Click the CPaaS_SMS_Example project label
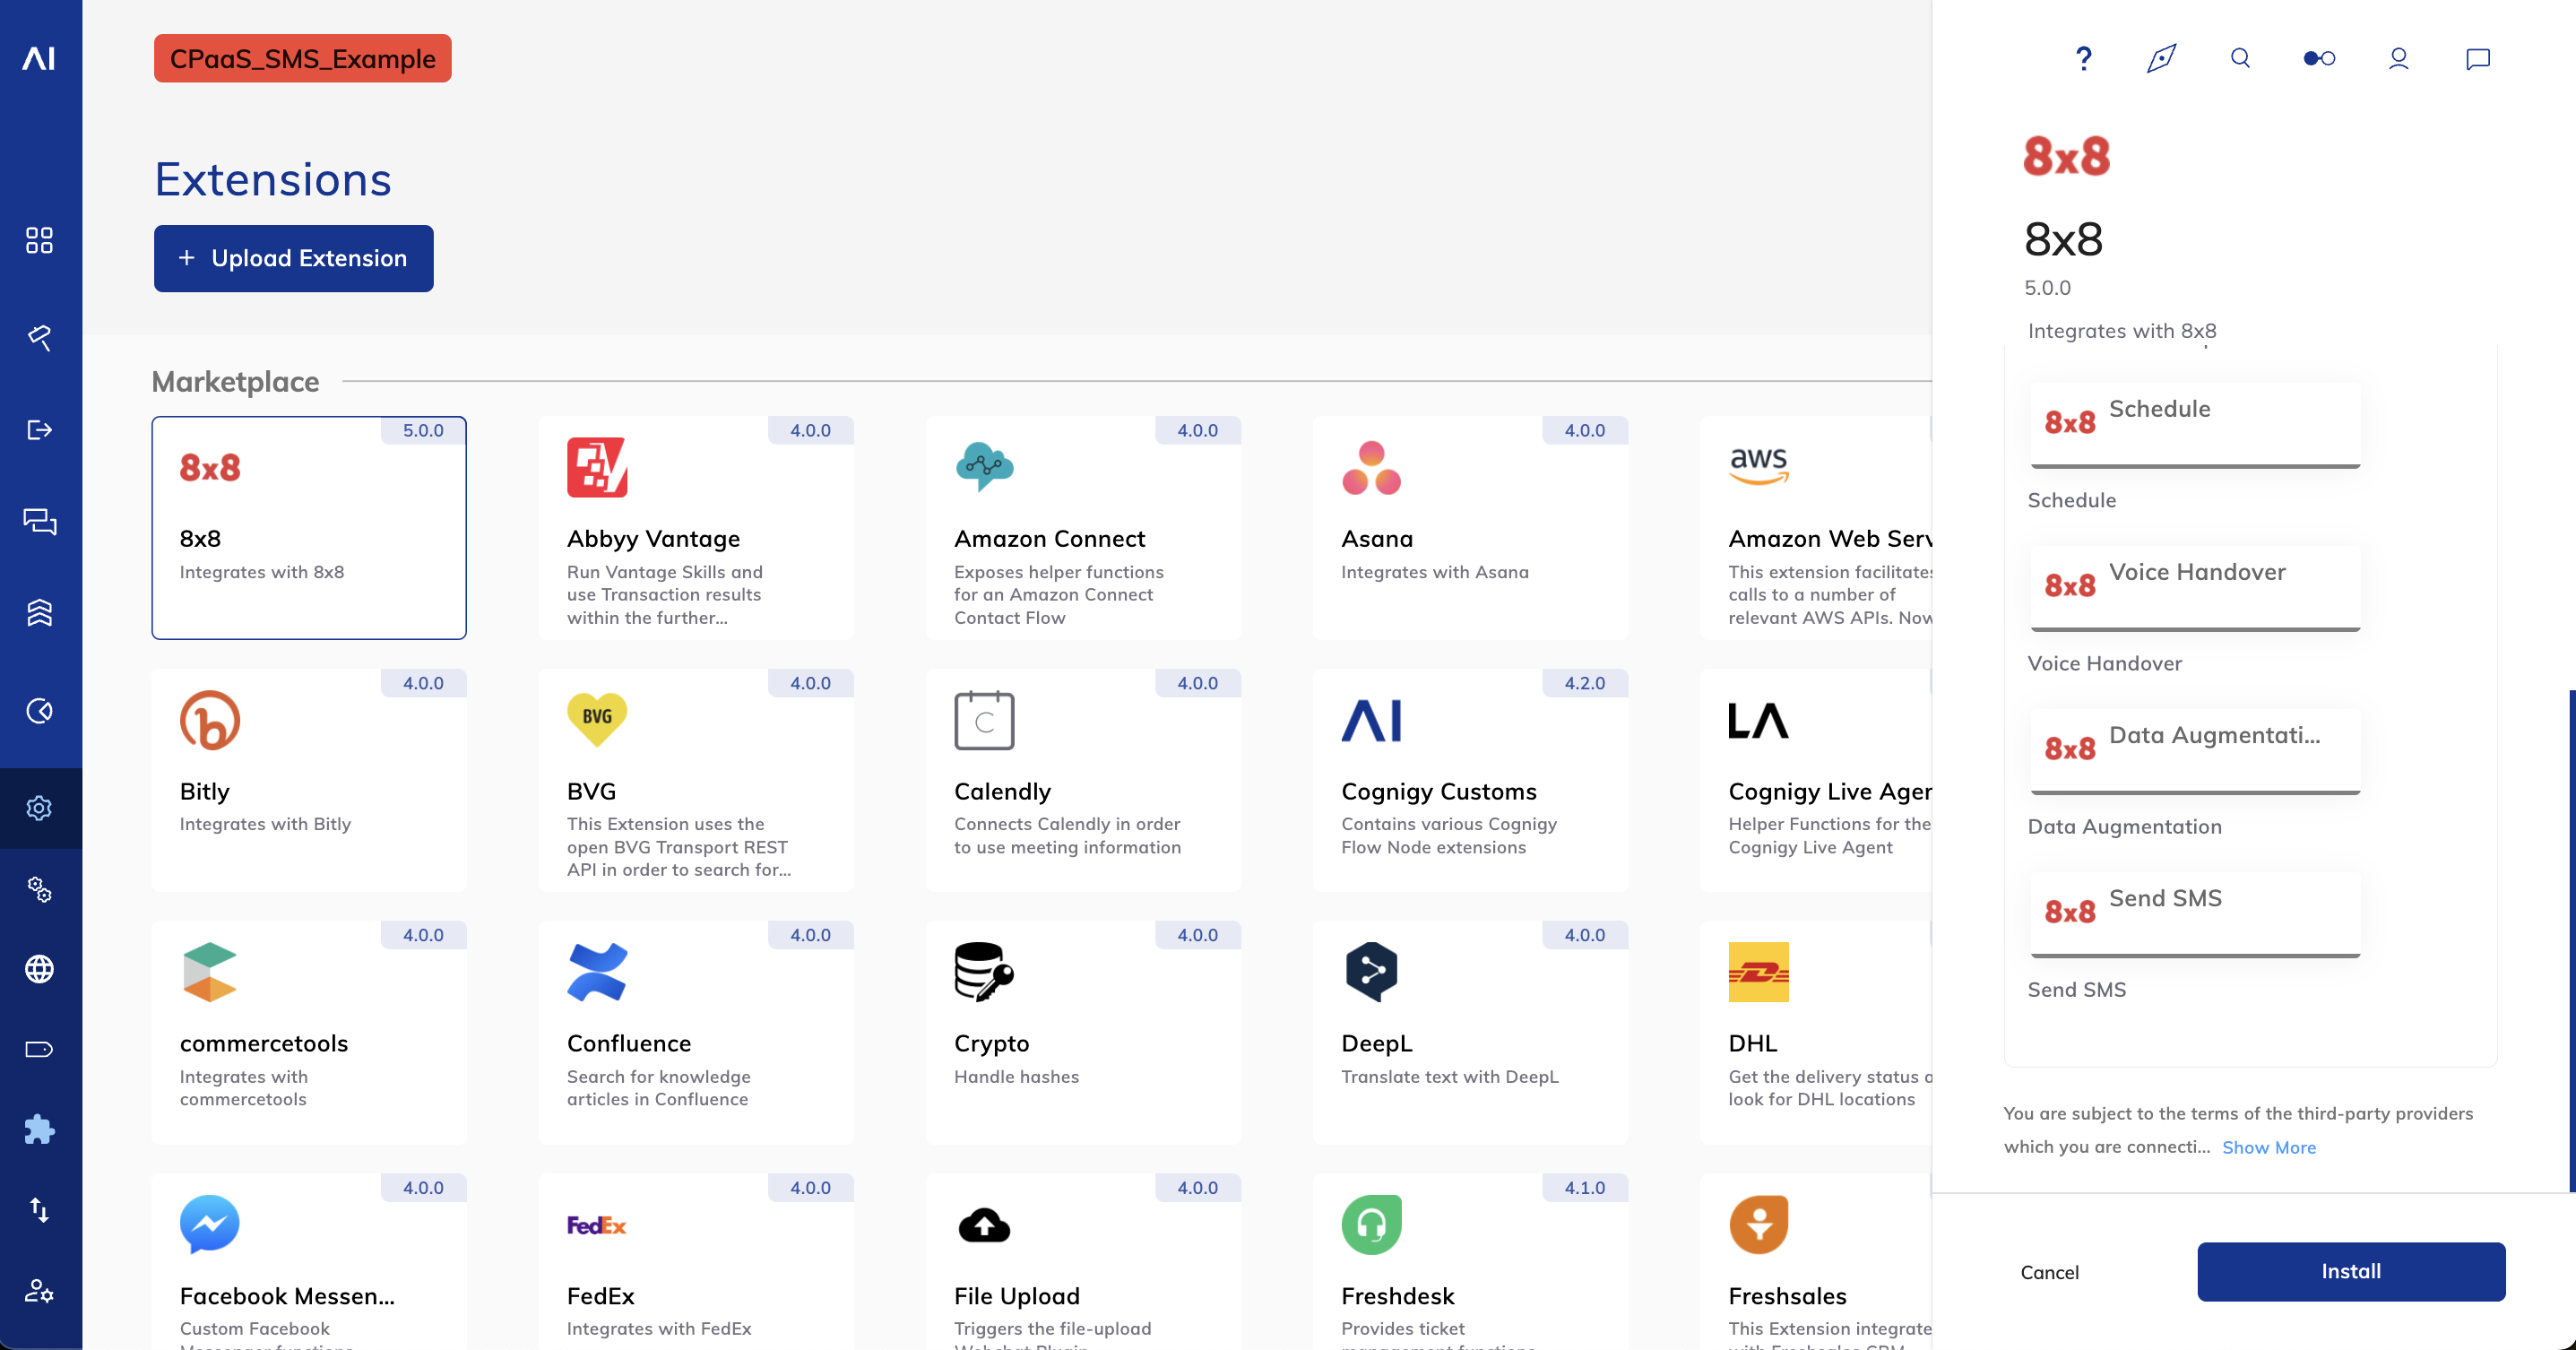2576x1350 pixels. [x=302, y=58]
